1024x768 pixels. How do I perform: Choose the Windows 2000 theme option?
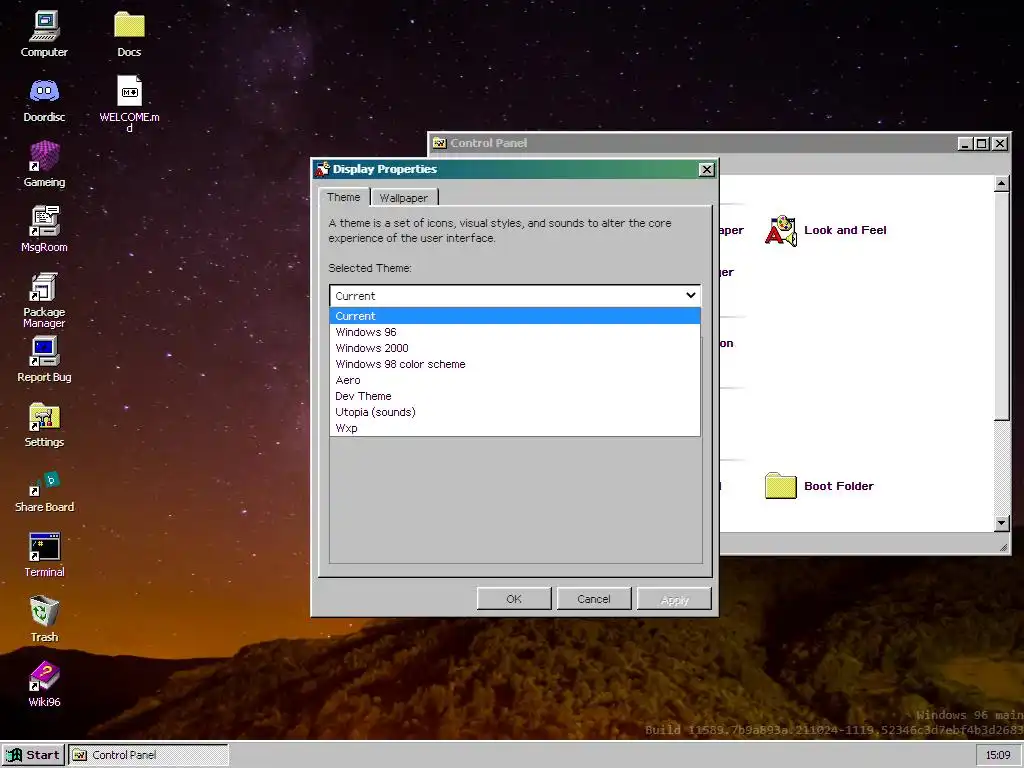click(x=515, y=348)
